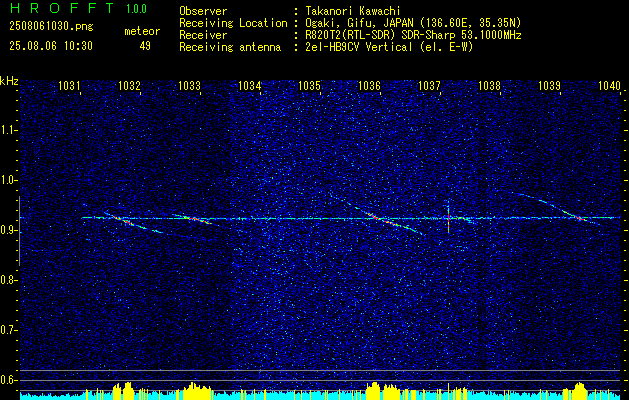The image size is (629, 400).
Task: Click the yellow intensity peak below 1039
Action: 579,390
